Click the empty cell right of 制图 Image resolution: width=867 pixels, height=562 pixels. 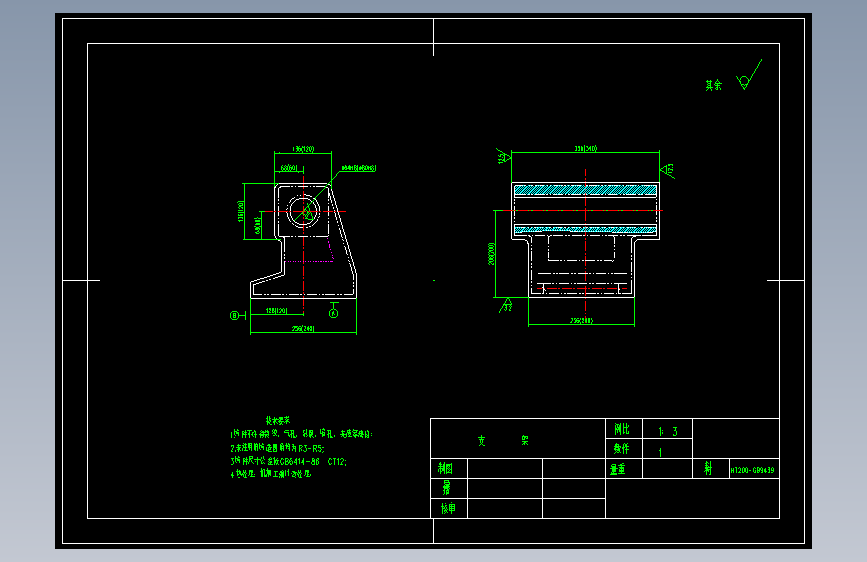coord(505,469)
